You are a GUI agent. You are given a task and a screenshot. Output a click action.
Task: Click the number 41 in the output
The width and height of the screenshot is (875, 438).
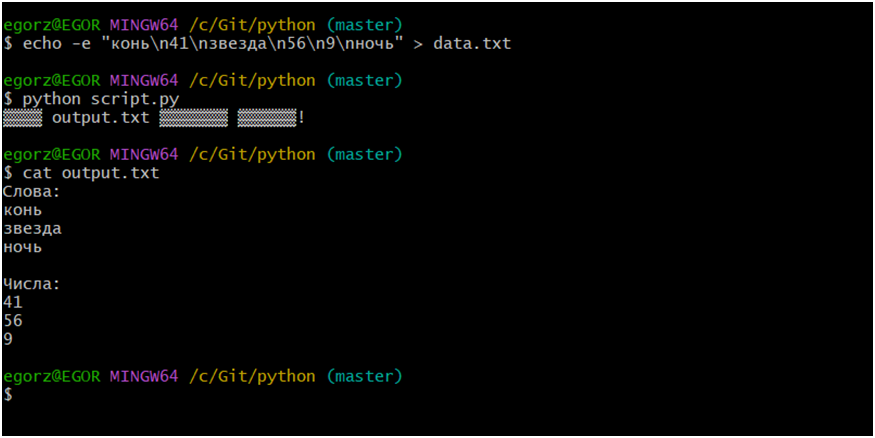[13, 302]
